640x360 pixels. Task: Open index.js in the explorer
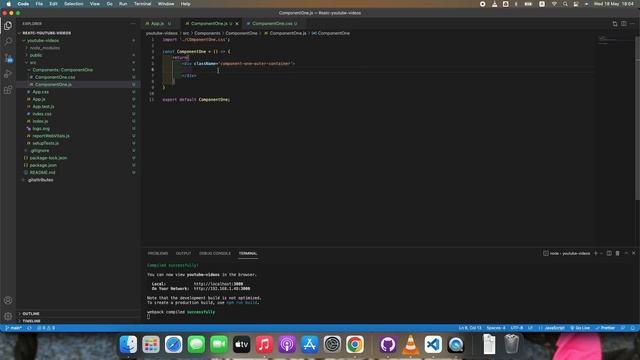point(40,121)
